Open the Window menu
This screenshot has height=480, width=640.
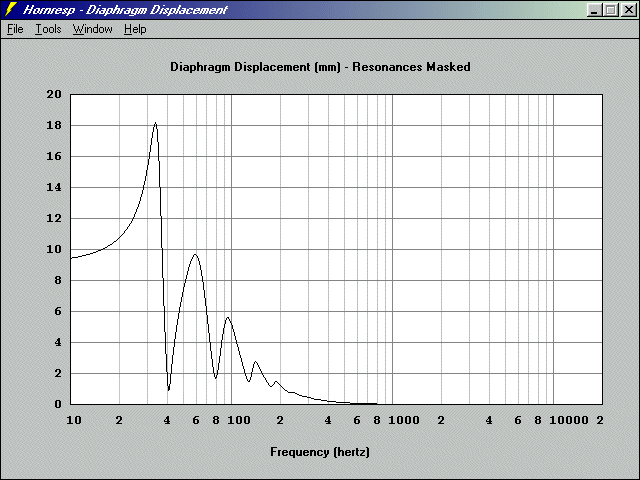click(x=93, y=29)
